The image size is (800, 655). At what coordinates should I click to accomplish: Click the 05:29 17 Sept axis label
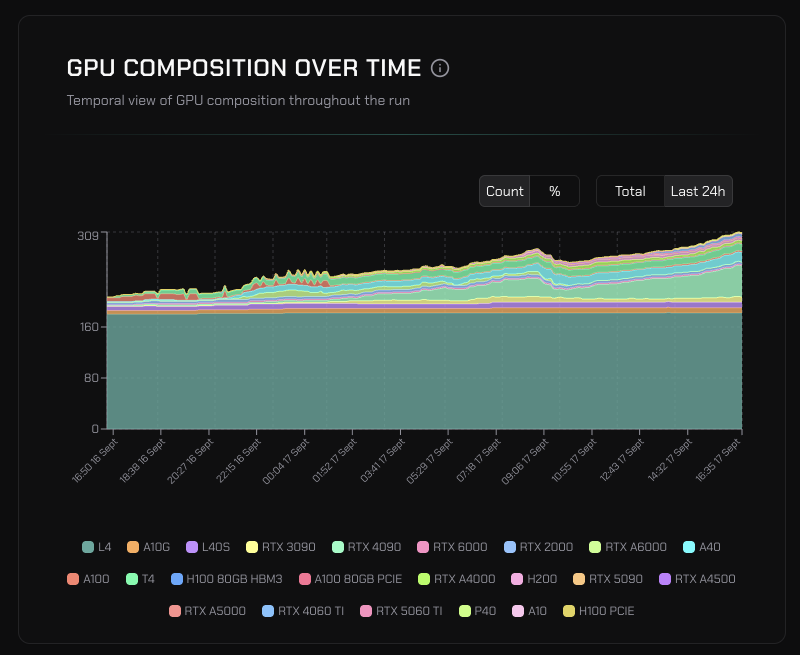pyautogui.click(x=430, y=461)
